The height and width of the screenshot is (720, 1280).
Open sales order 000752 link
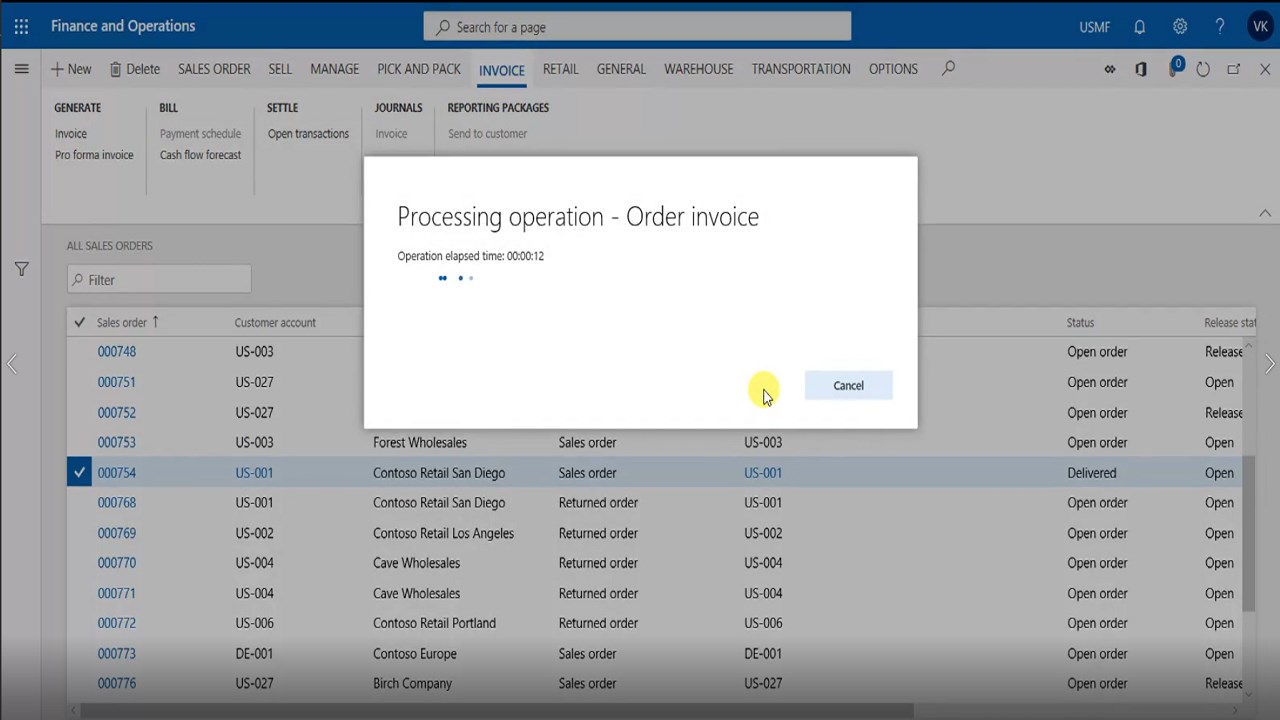click(117, 413)
